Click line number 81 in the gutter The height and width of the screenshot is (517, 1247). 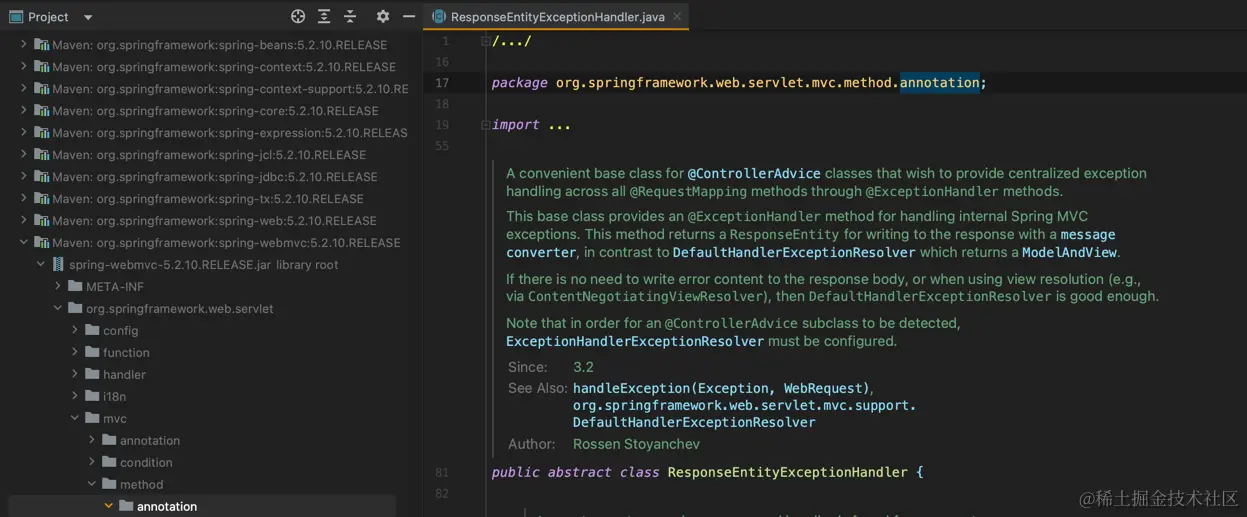[x=442, y=472]
